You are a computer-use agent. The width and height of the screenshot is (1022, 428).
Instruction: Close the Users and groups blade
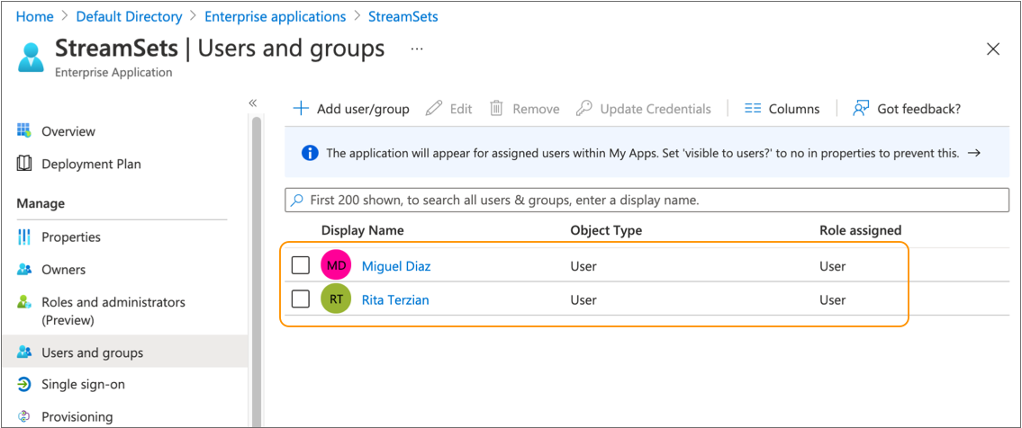point(993,49)
